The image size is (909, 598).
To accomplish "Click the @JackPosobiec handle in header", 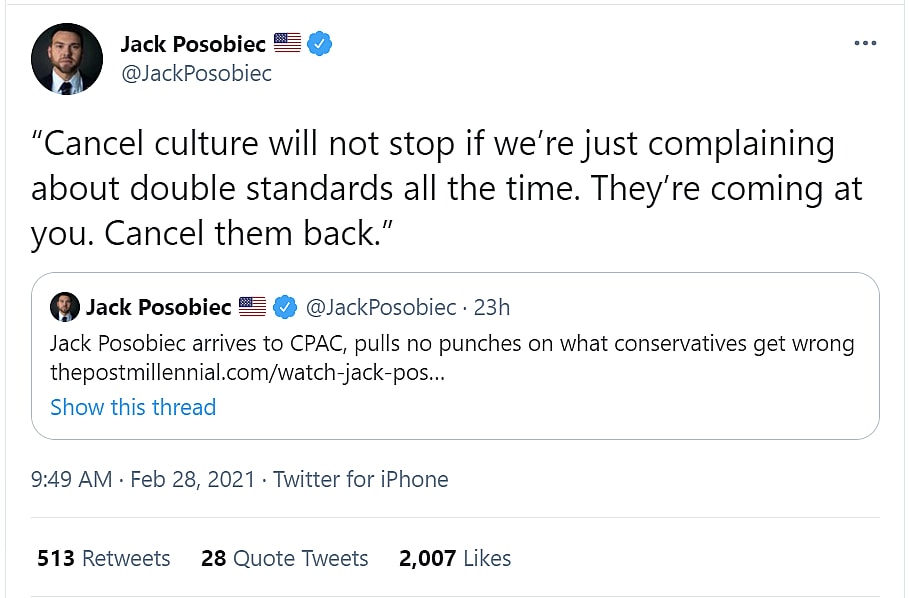I will coord(196,74).
